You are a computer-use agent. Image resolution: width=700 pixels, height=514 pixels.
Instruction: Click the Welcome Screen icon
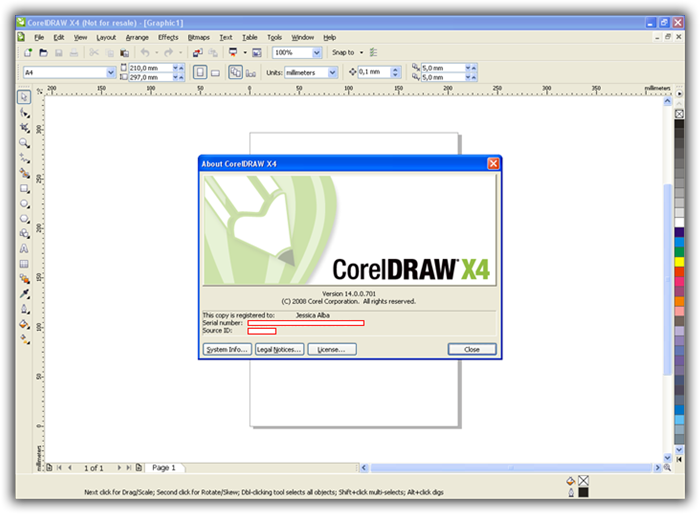click(x=257, y=53)
